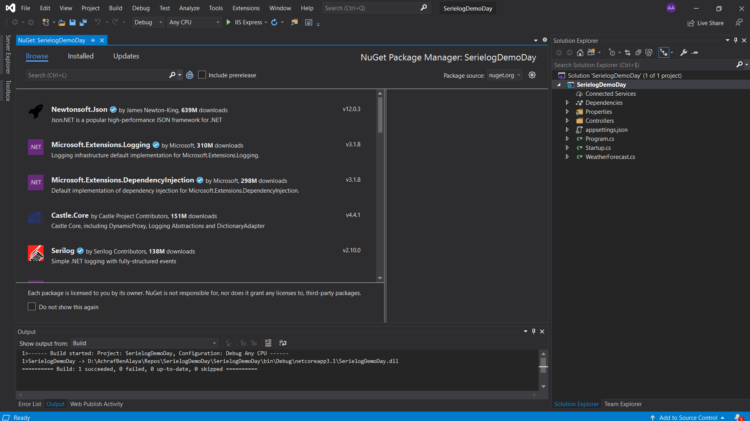Click the Find in Files icon

point(294,22)
